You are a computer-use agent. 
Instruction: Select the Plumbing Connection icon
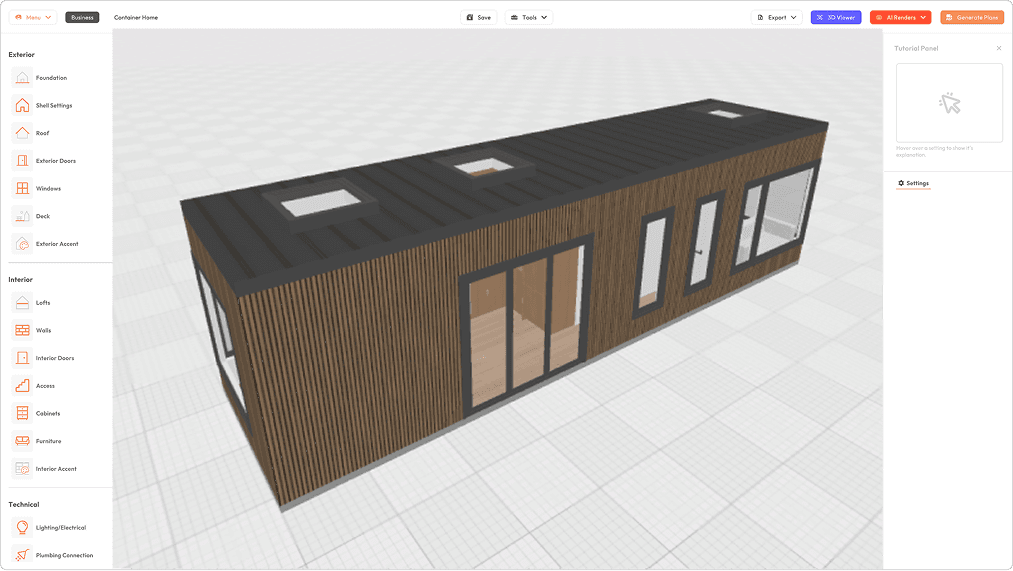(22, 555)
